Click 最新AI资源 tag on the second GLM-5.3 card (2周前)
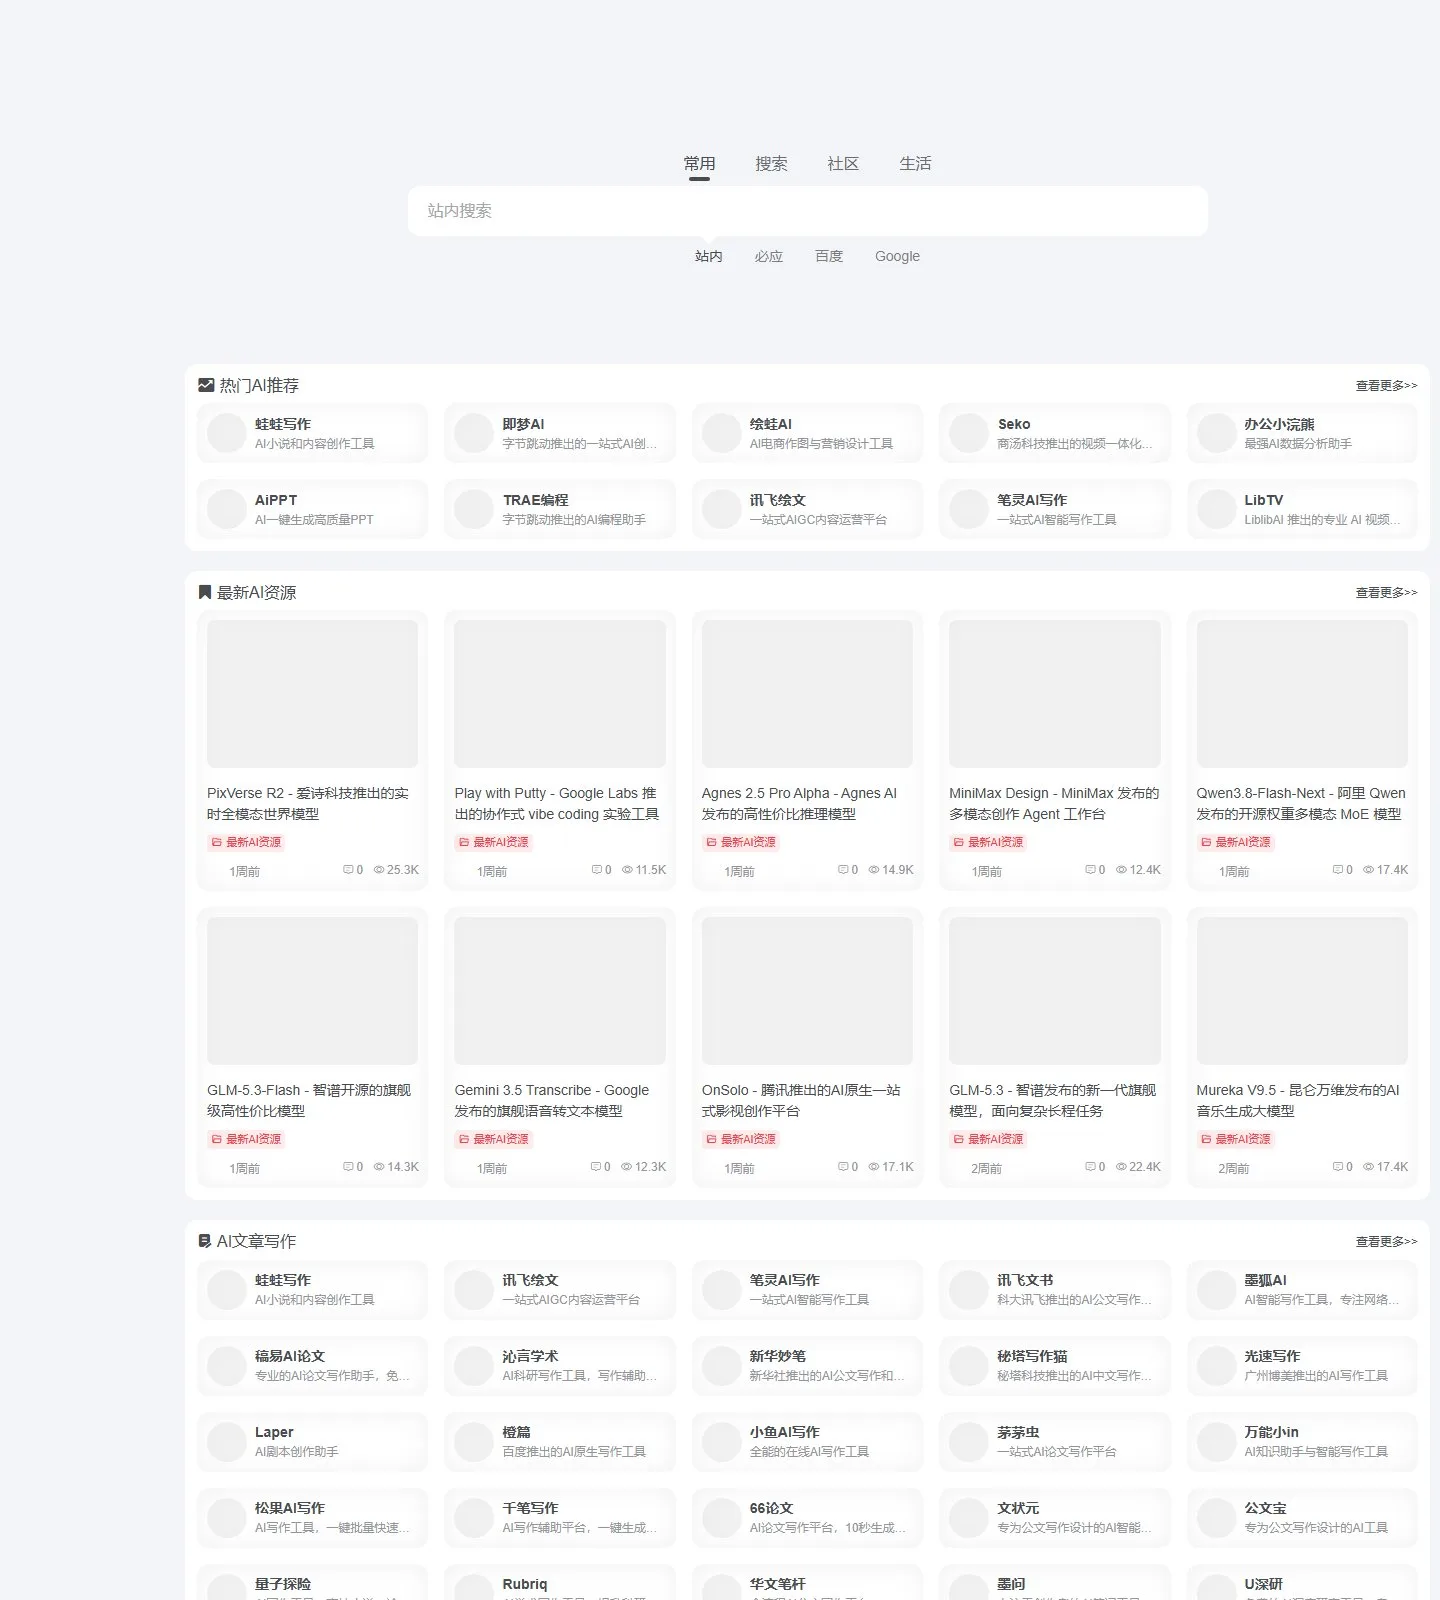The image size is (1440, 1600). [988, 1139]
